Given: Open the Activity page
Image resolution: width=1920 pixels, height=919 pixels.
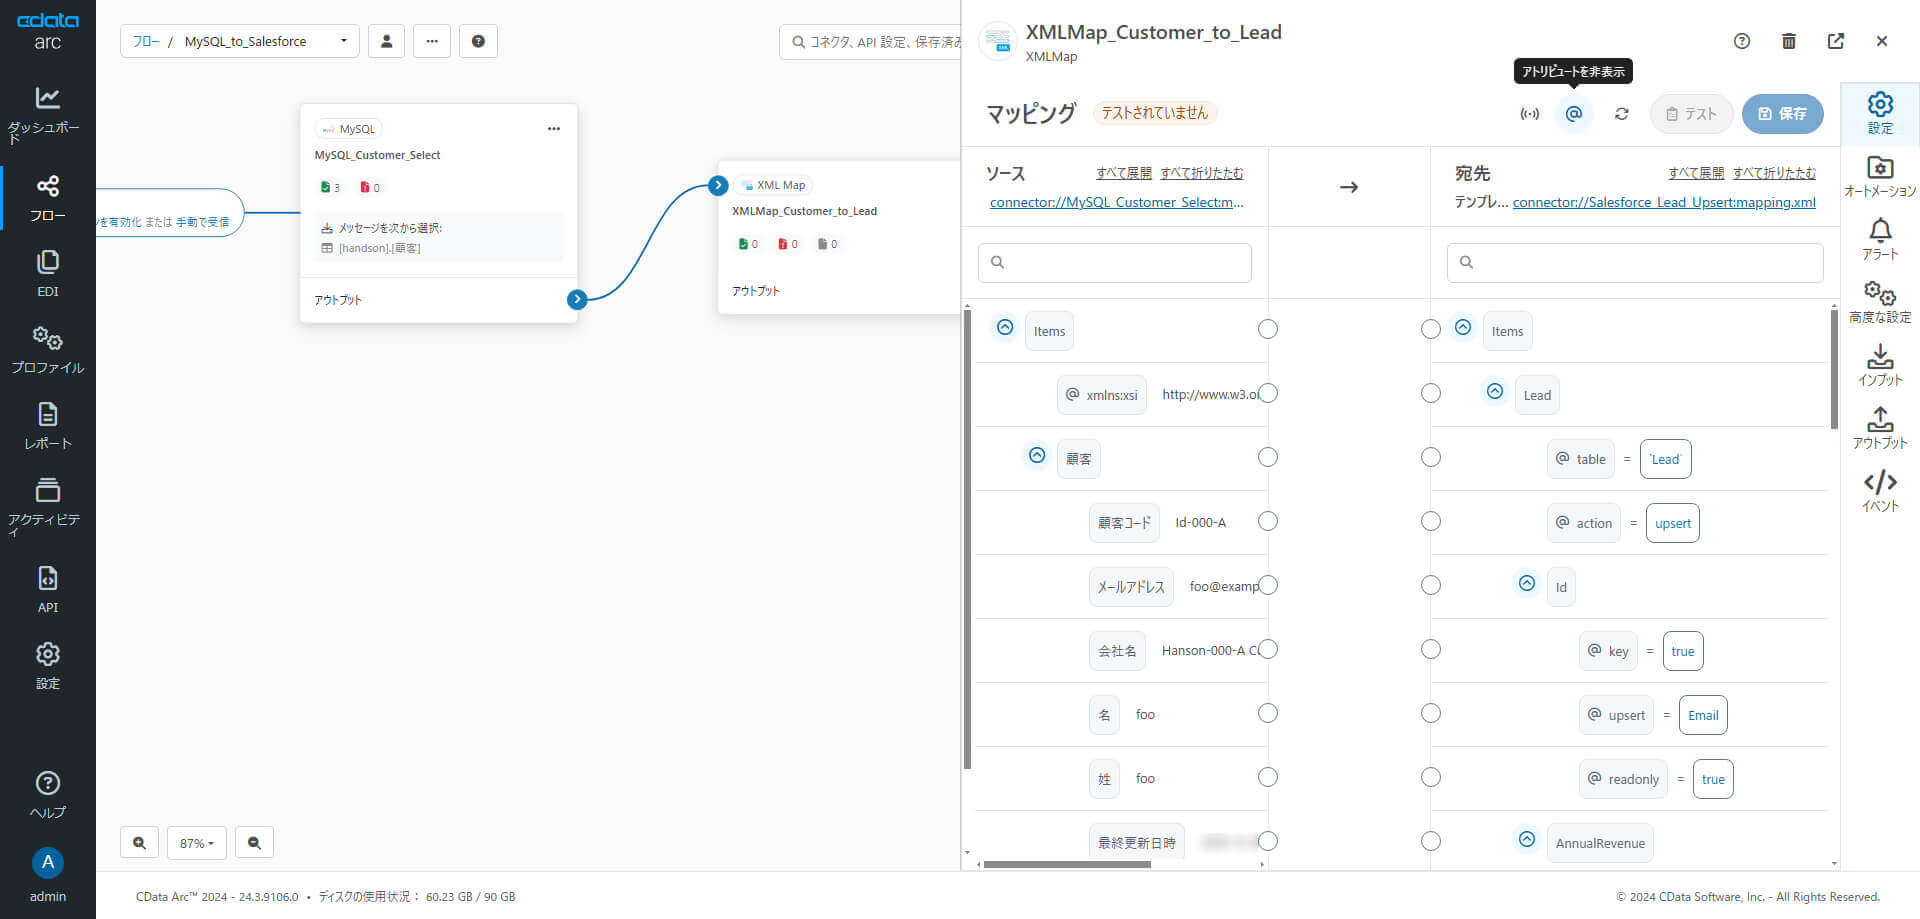Looking at the screenshot, I should (x=47, y=505).
